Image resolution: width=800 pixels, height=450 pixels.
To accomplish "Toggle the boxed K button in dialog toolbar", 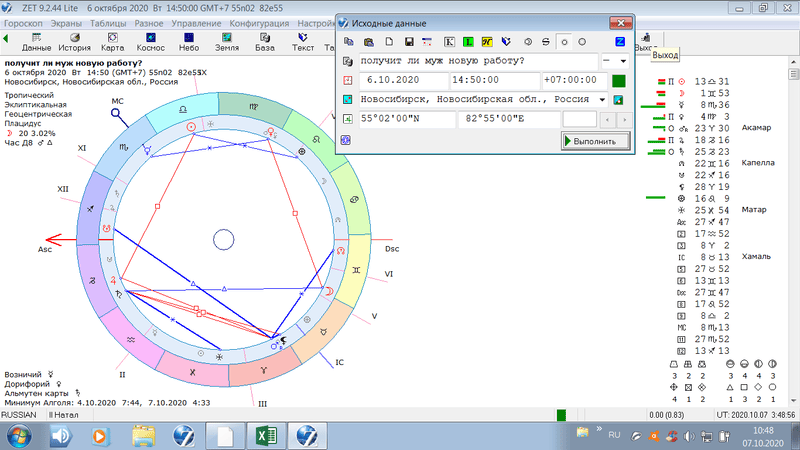I will coord(449,42).
